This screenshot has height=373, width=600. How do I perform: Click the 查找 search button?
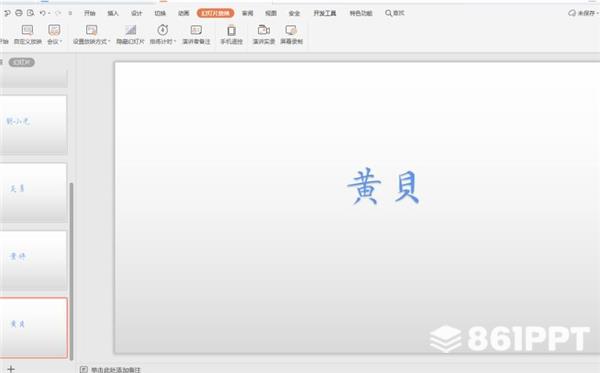point(395,13)
